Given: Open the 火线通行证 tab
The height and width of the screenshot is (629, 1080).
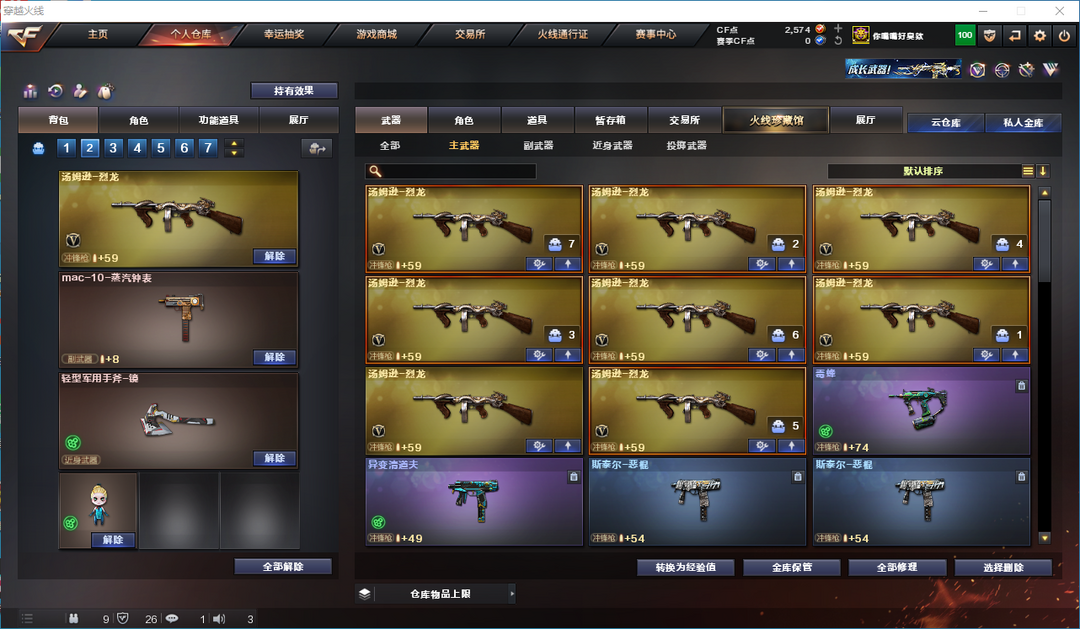Looking at the screenshot, I should click(563, 34).
